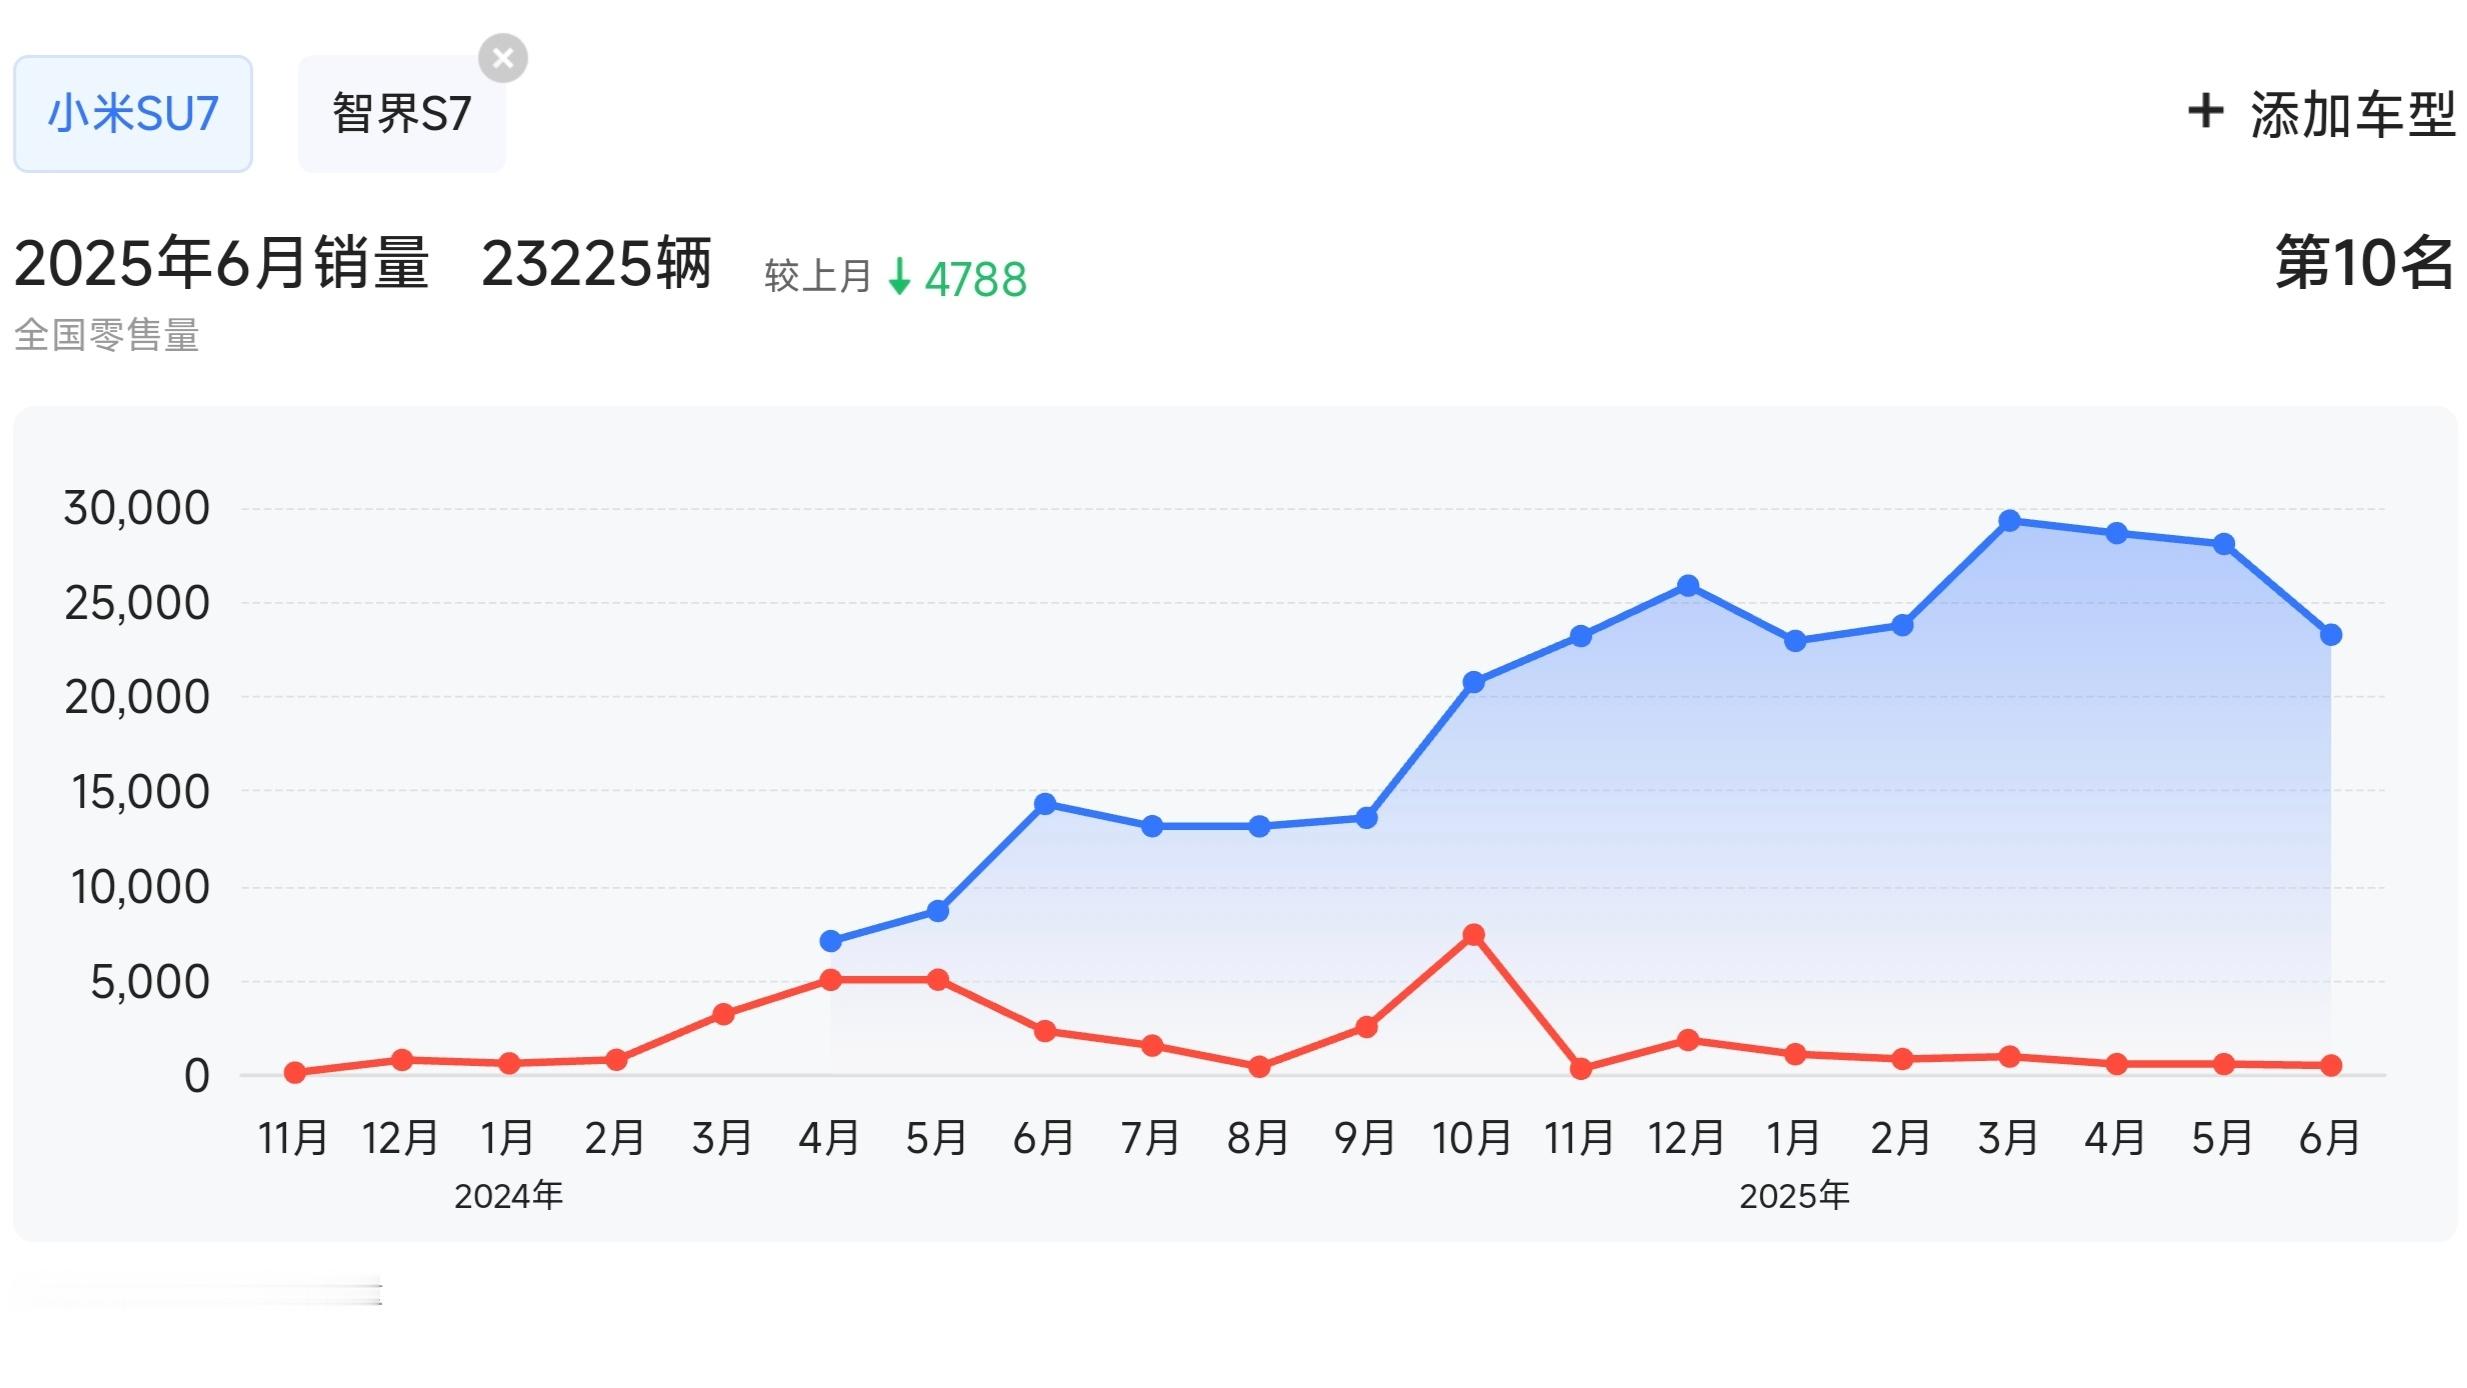
Task: Select the red point at March 2024
Action: [723, 1014]
